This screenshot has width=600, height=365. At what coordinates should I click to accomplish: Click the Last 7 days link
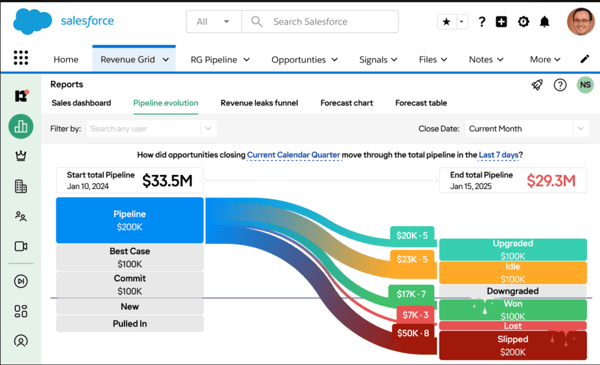499,155
